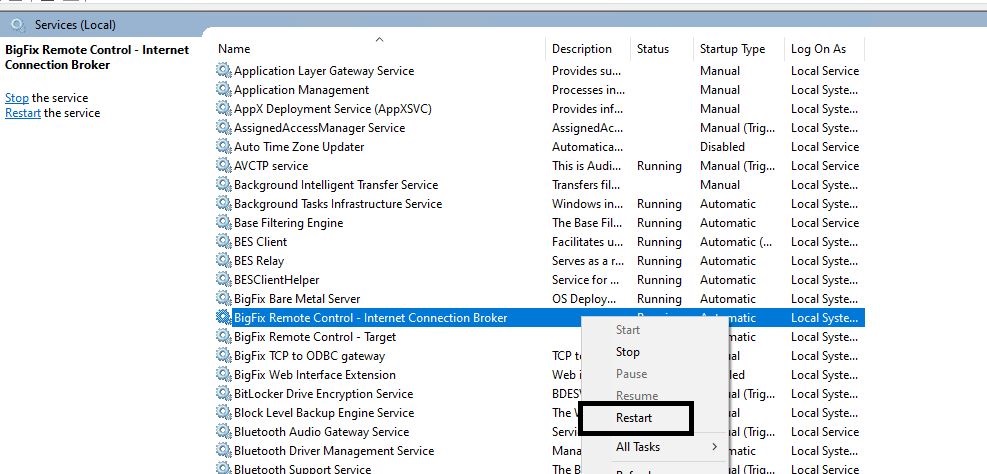Toggle sort arrow above Name column
The height and width of the screenshot is (474, 987).
380,39
